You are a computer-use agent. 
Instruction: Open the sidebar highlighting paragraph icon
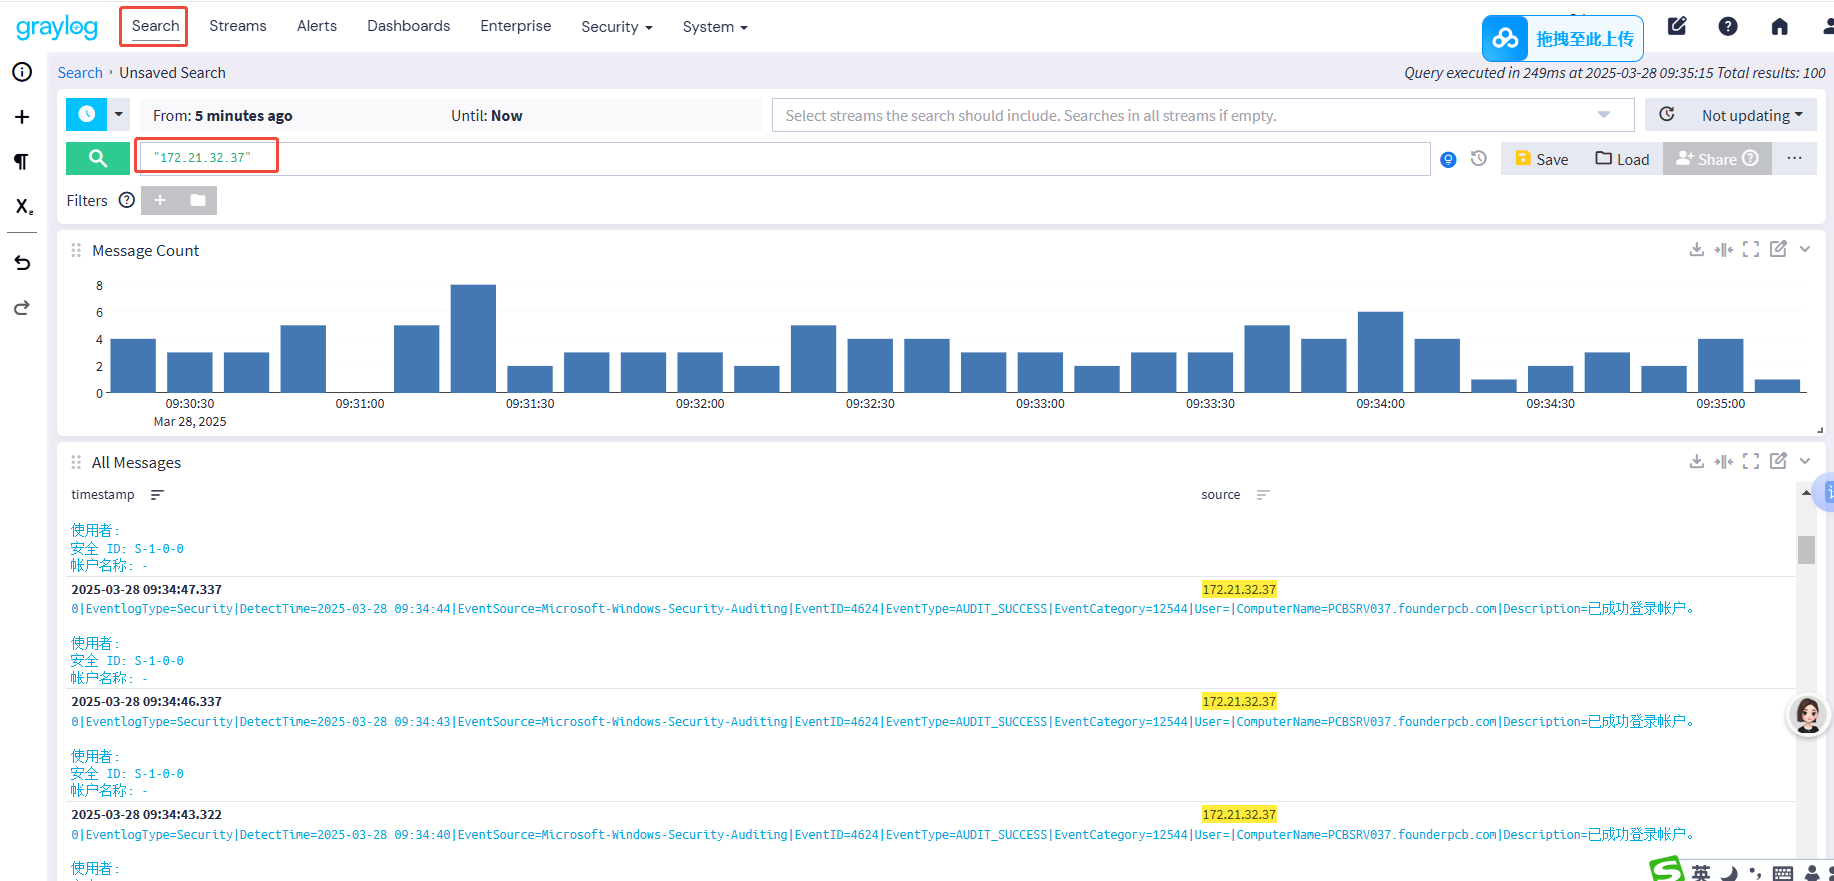[x=22, y=162]
